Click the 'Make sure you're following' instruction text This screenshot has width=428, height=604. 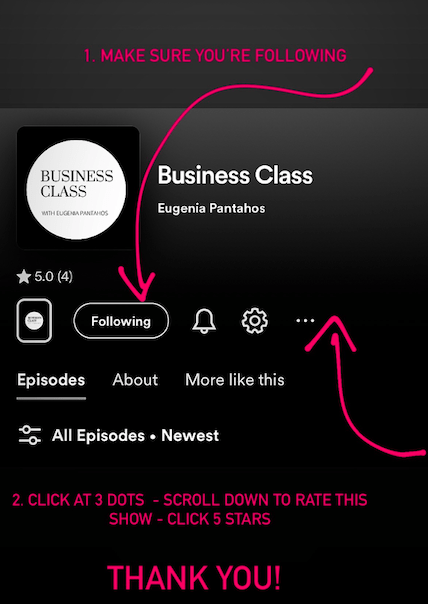(215, 56)
